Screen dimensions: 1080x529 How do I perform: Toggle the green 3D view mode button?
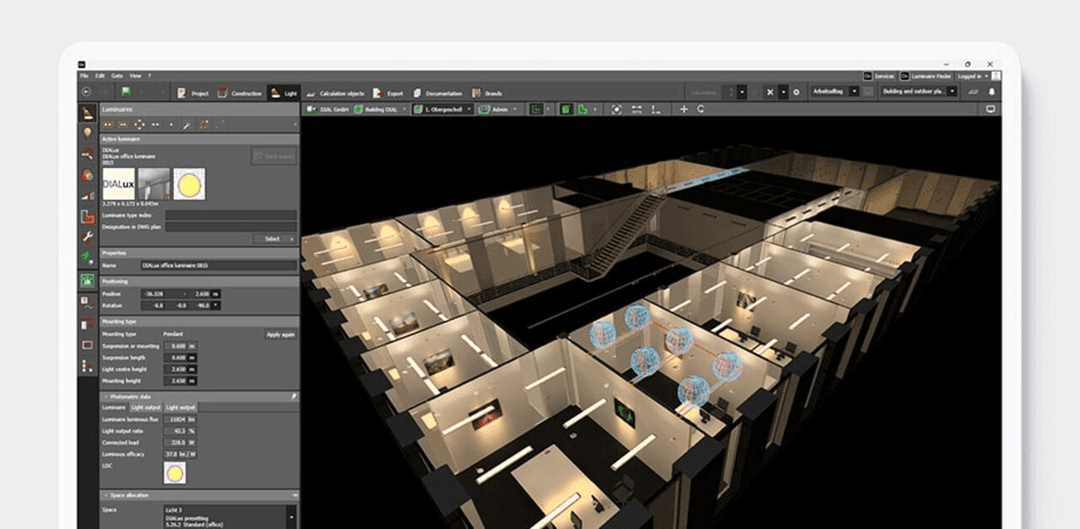(x=566, y=108)
